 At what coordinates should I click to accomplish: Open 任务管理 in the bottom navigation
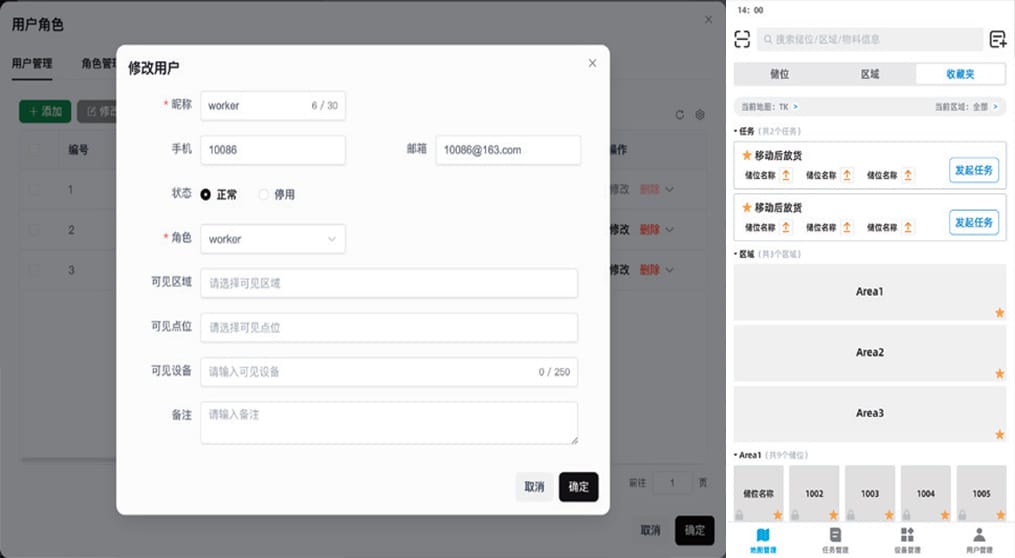[835, 540]
